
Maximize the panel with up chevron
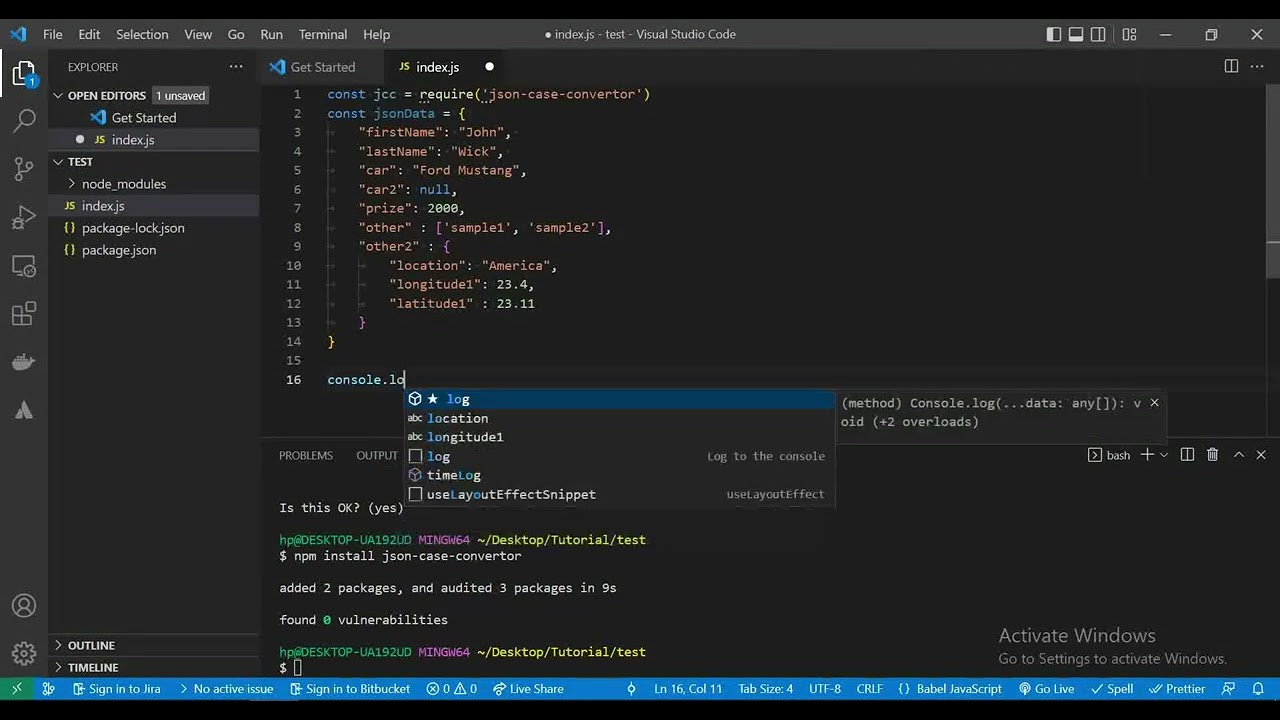click(1238, 455)
